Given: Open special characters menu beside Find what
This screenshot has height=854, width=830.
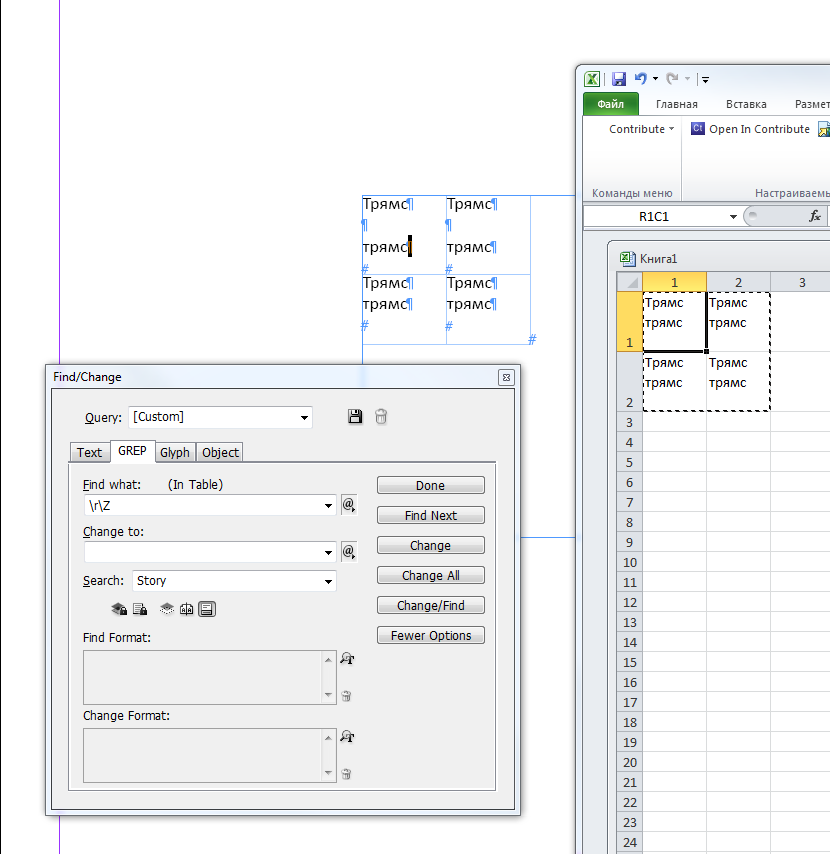Looking at the screenshot, I should coord(349,505).
